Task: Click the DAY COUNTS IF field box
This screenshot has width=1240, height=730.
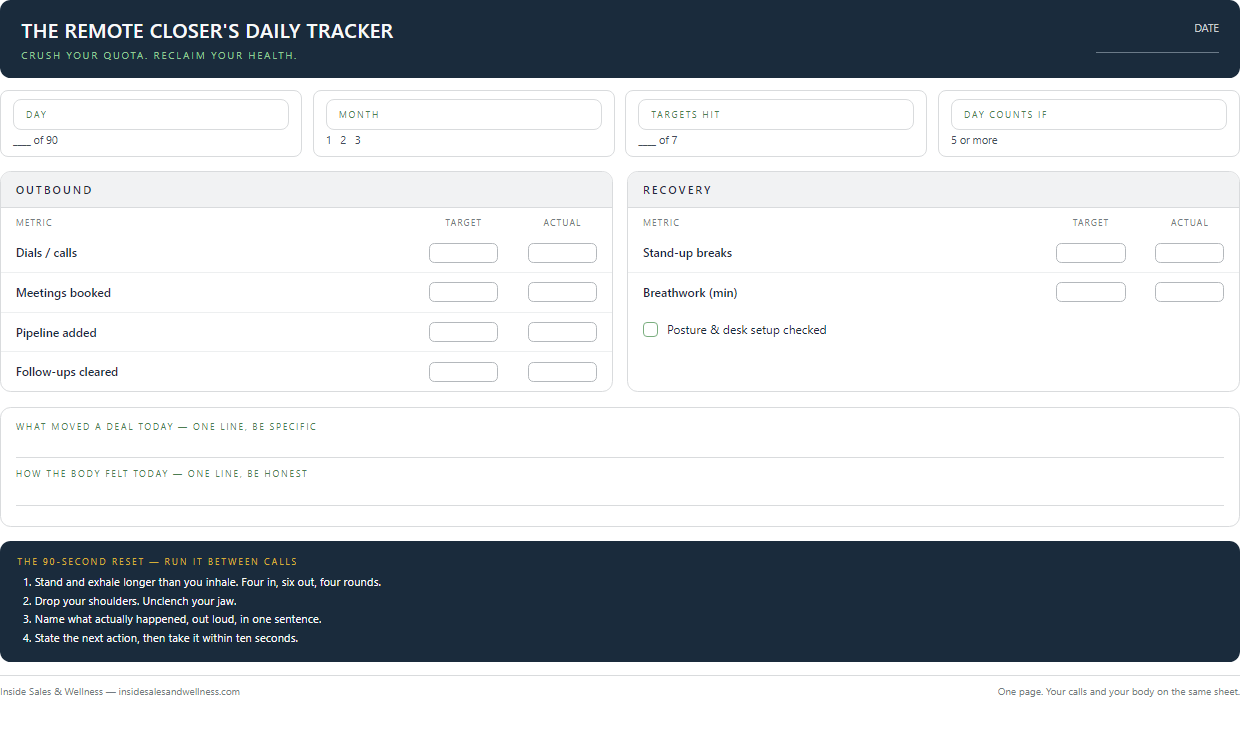Action: 1089,114
